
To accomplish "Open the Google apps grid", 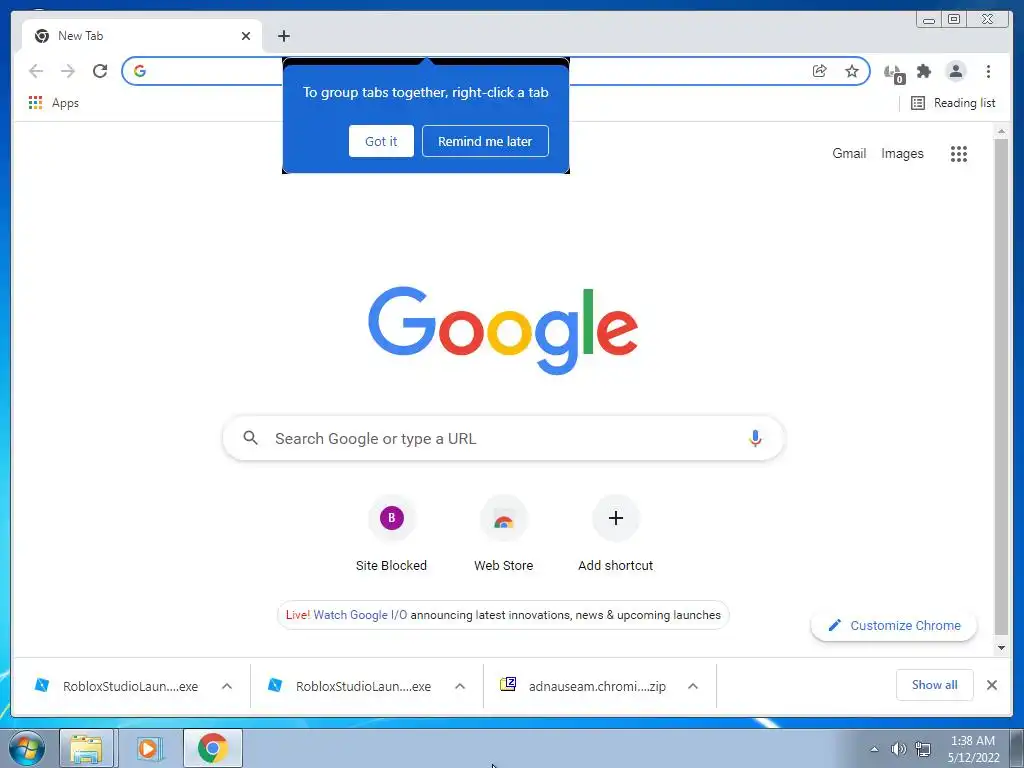I will 959,153.
